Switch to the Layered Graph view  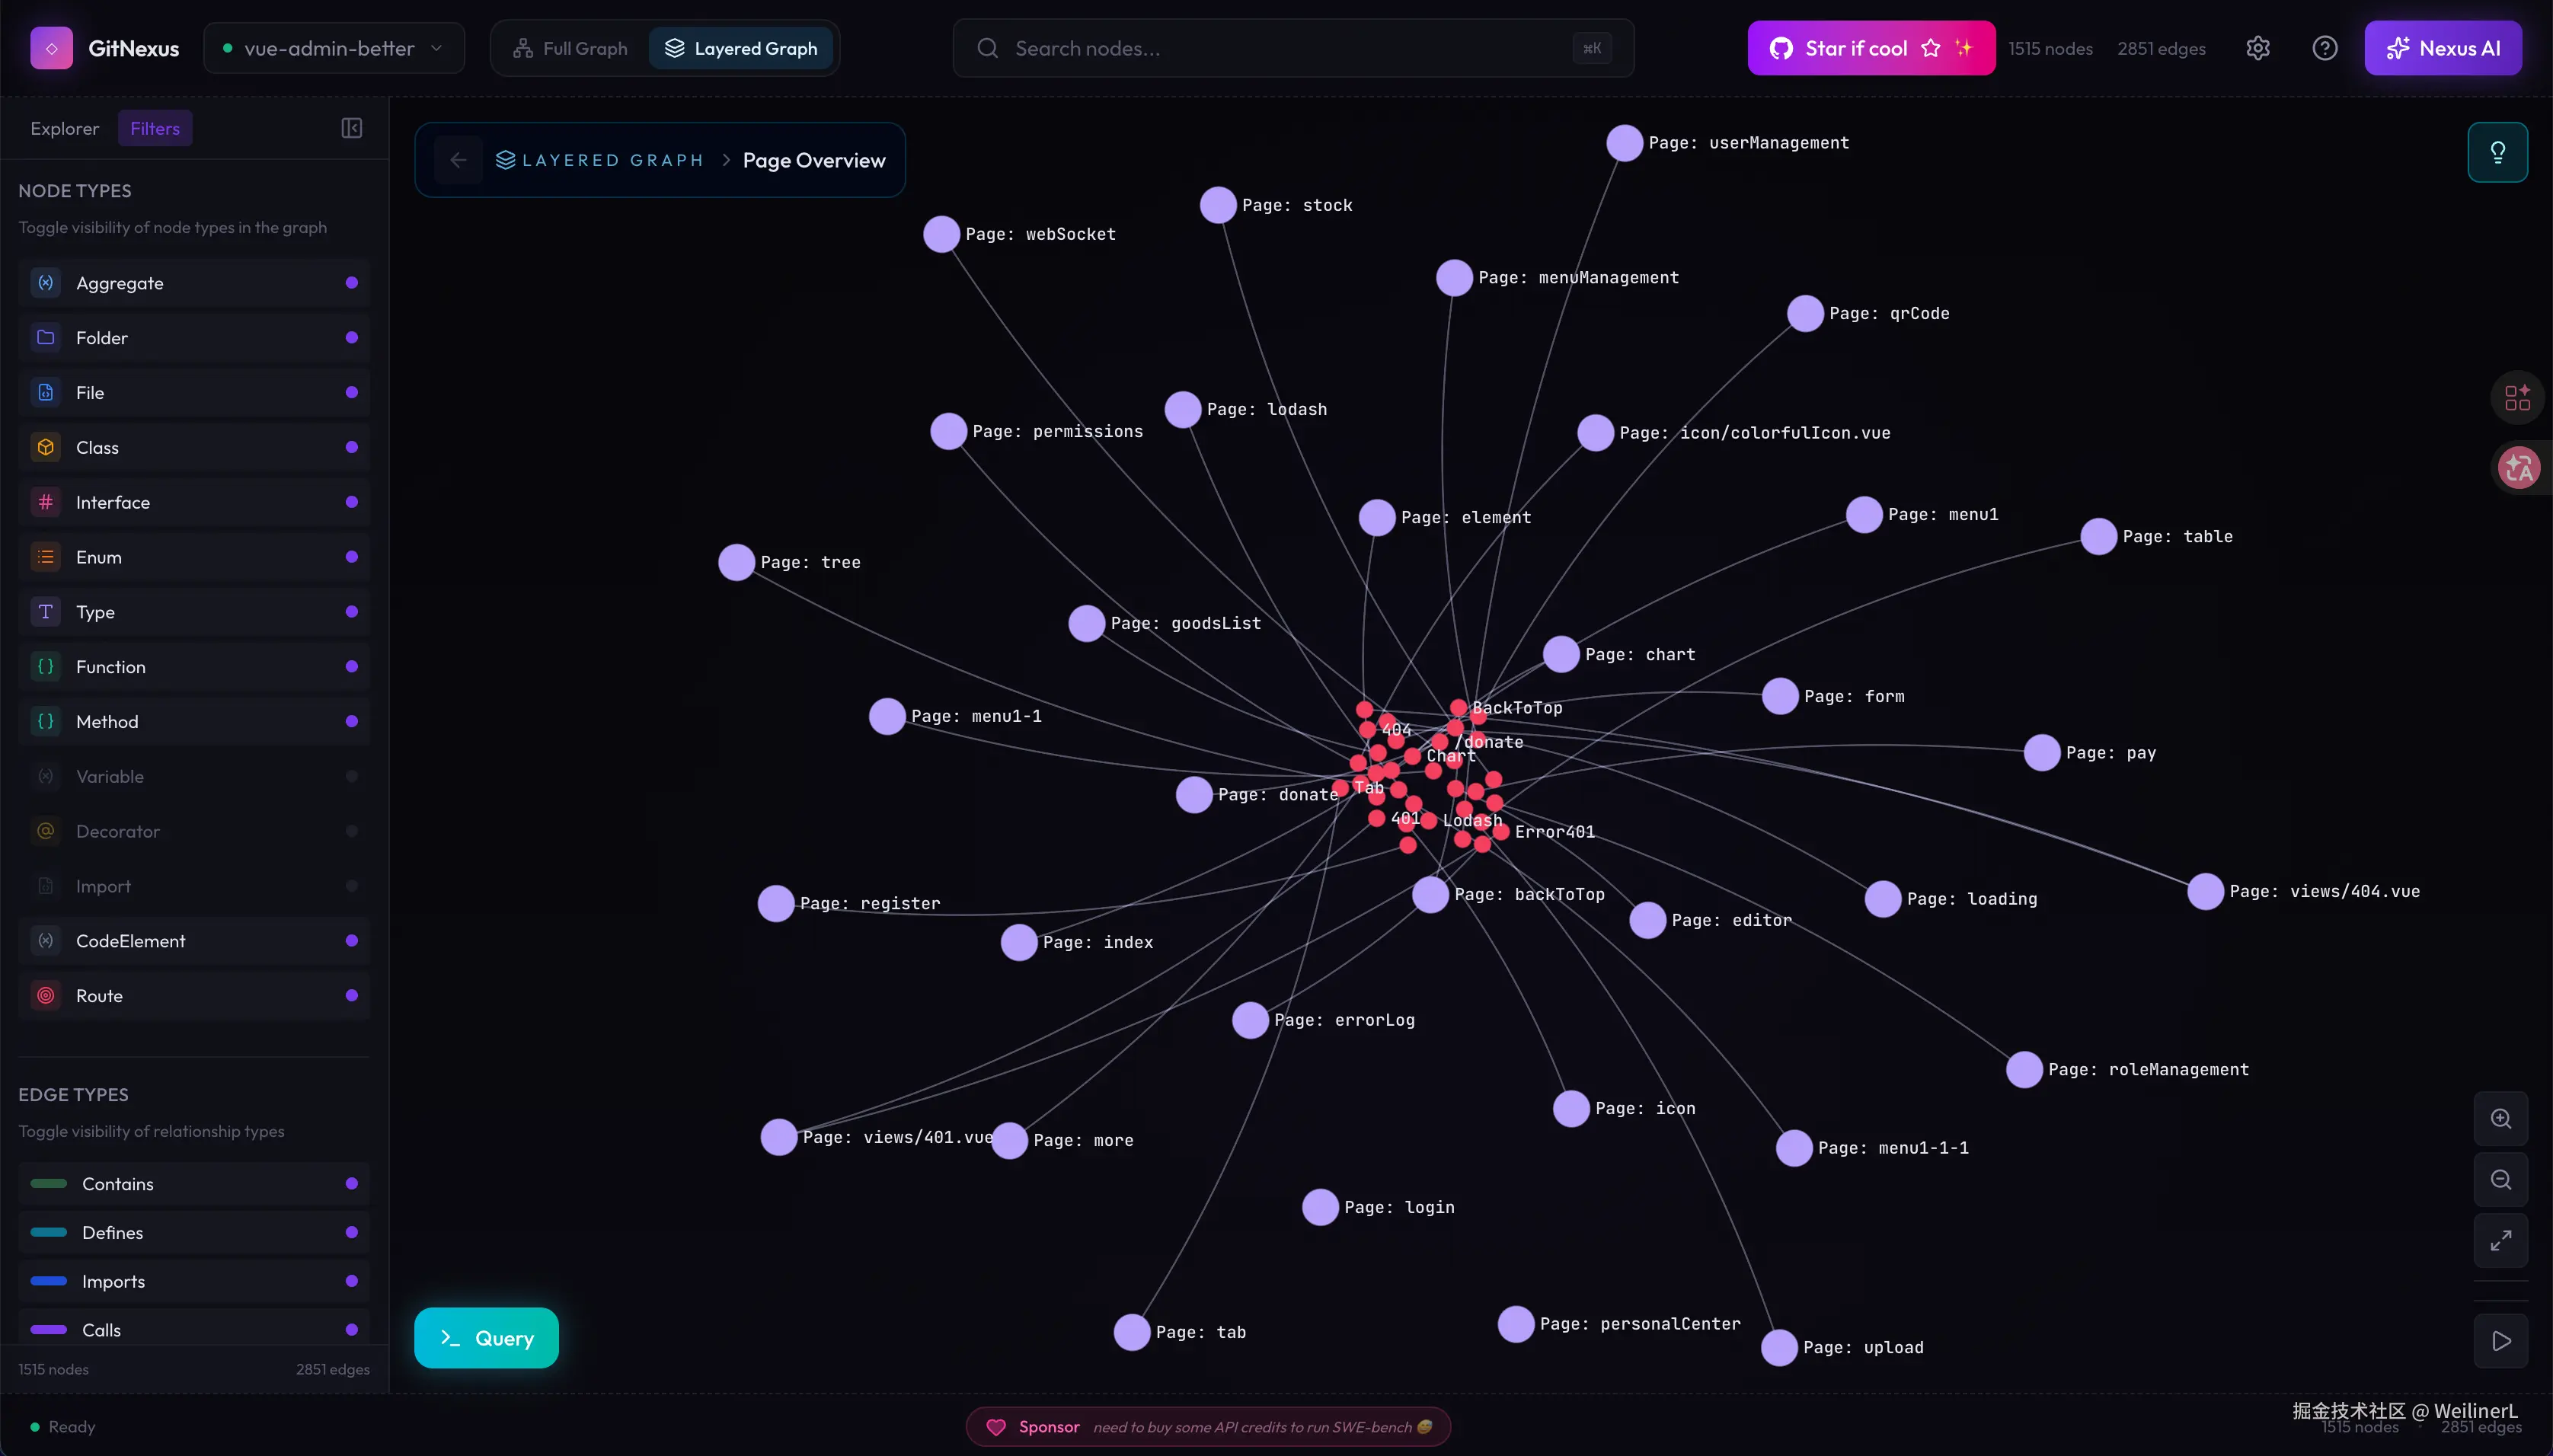tap(741, 48)
